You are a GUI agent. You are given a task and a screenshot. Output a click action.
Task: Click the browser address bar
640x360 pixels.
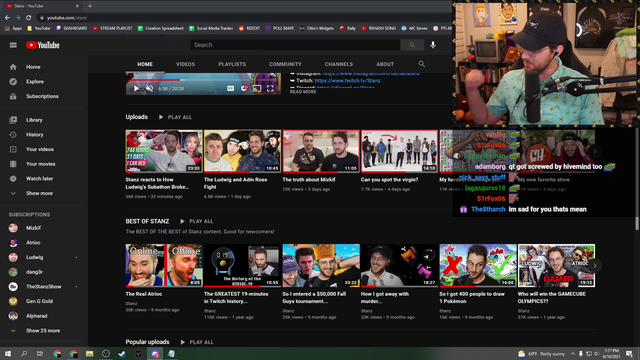tap(245, 18)
